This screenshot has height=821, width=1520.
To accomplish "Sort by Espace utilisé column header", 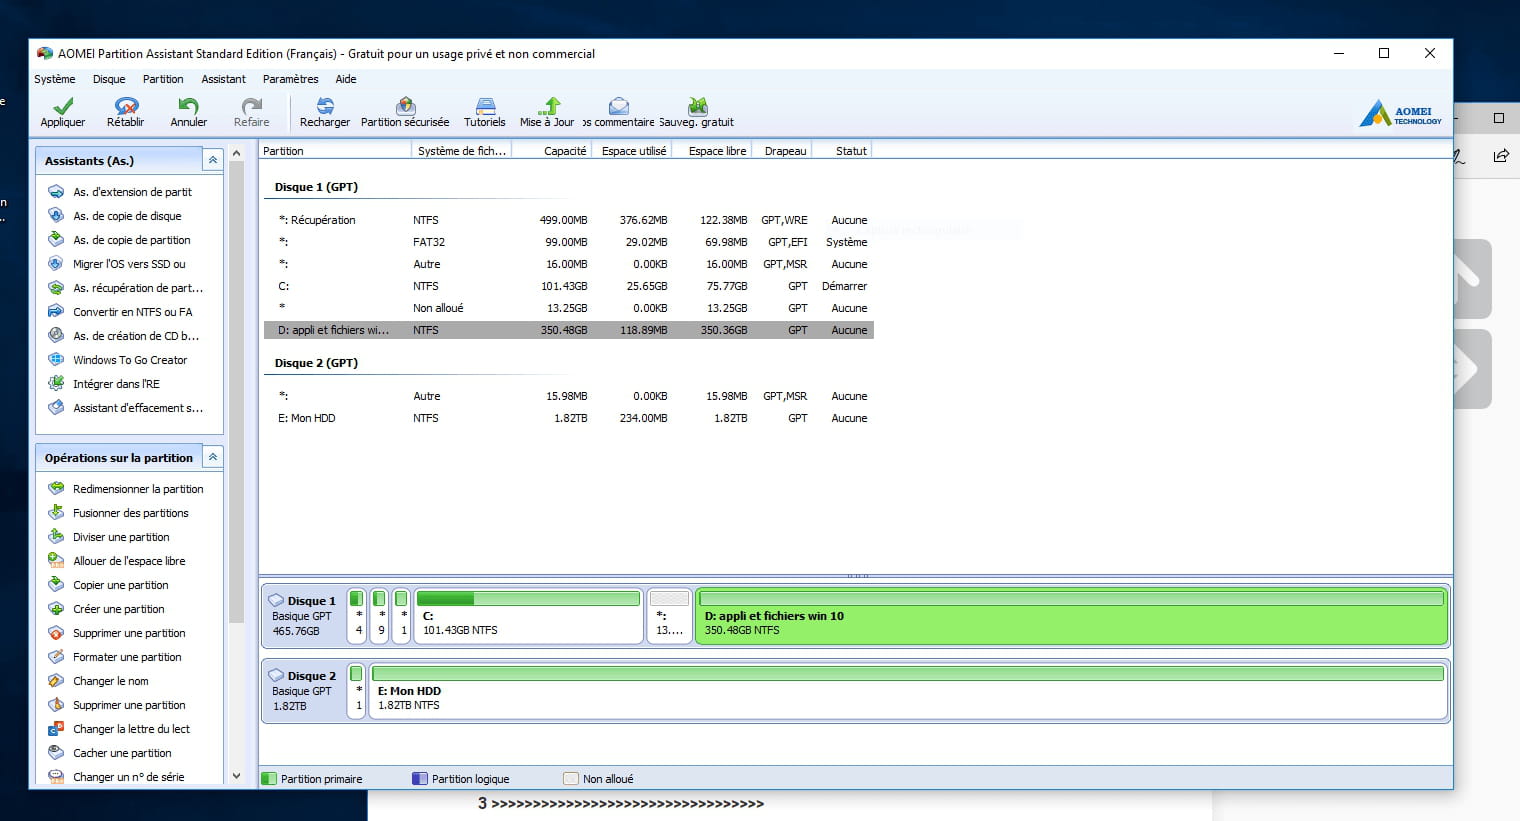I will pos(632,151).
